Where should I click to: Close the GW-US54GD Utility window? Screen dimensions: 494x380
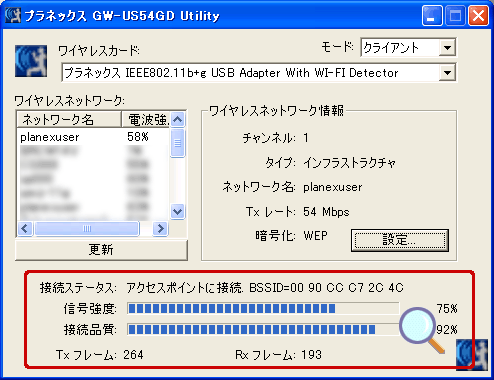(478, 15)
